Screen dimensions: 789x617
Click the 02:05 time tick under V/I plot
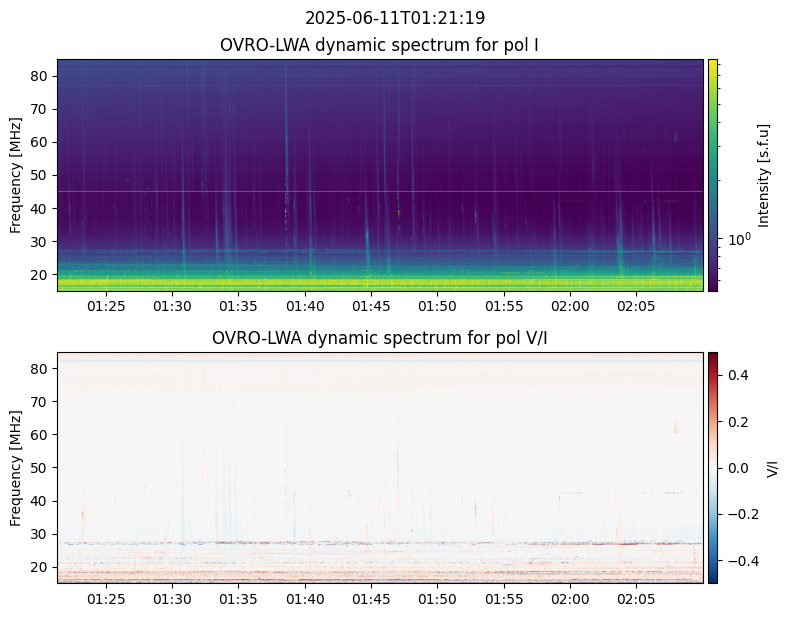click(636, 598)
